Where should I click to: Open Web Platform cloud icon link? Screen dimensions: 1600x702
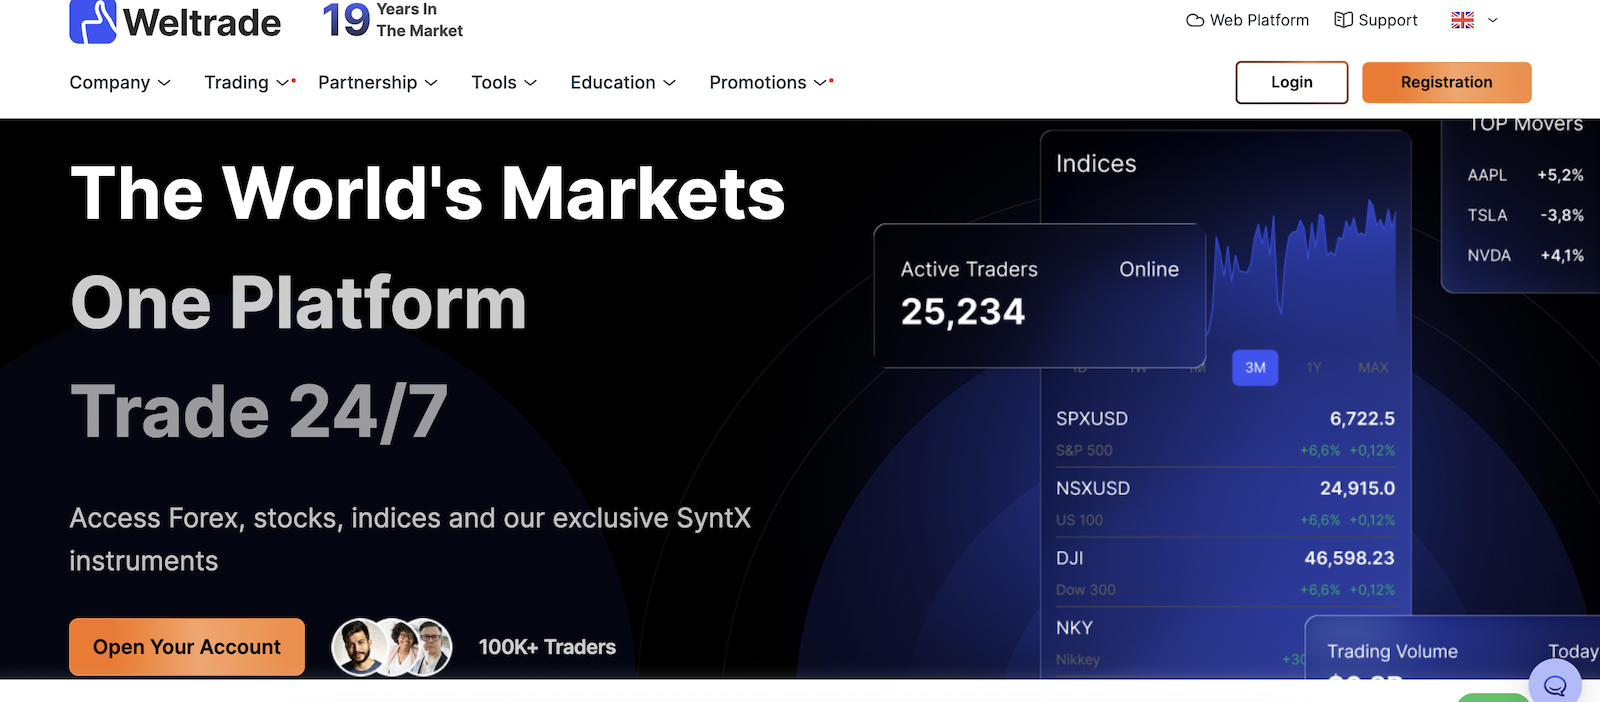tap(1195, 20)
